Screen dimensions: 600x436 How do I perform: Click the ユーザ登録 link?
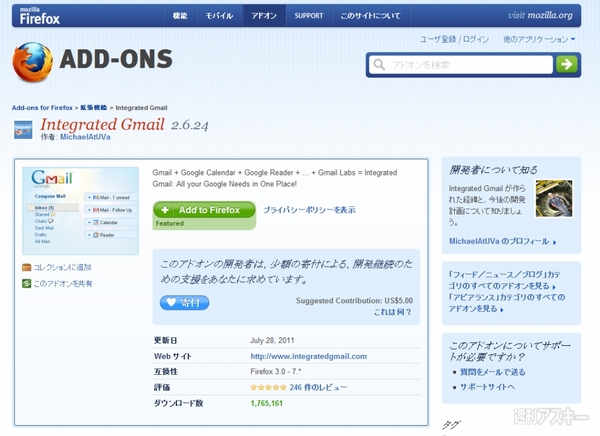coord(438,39)
